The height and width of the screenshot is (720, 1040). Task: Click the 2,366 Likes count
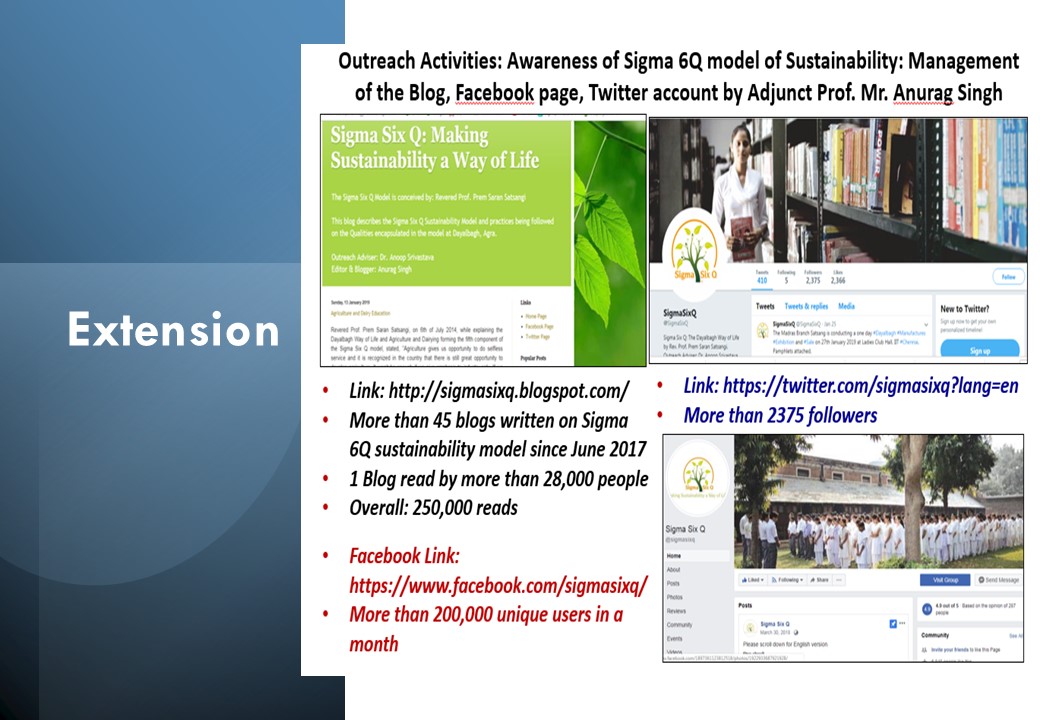tap(838, 277)
